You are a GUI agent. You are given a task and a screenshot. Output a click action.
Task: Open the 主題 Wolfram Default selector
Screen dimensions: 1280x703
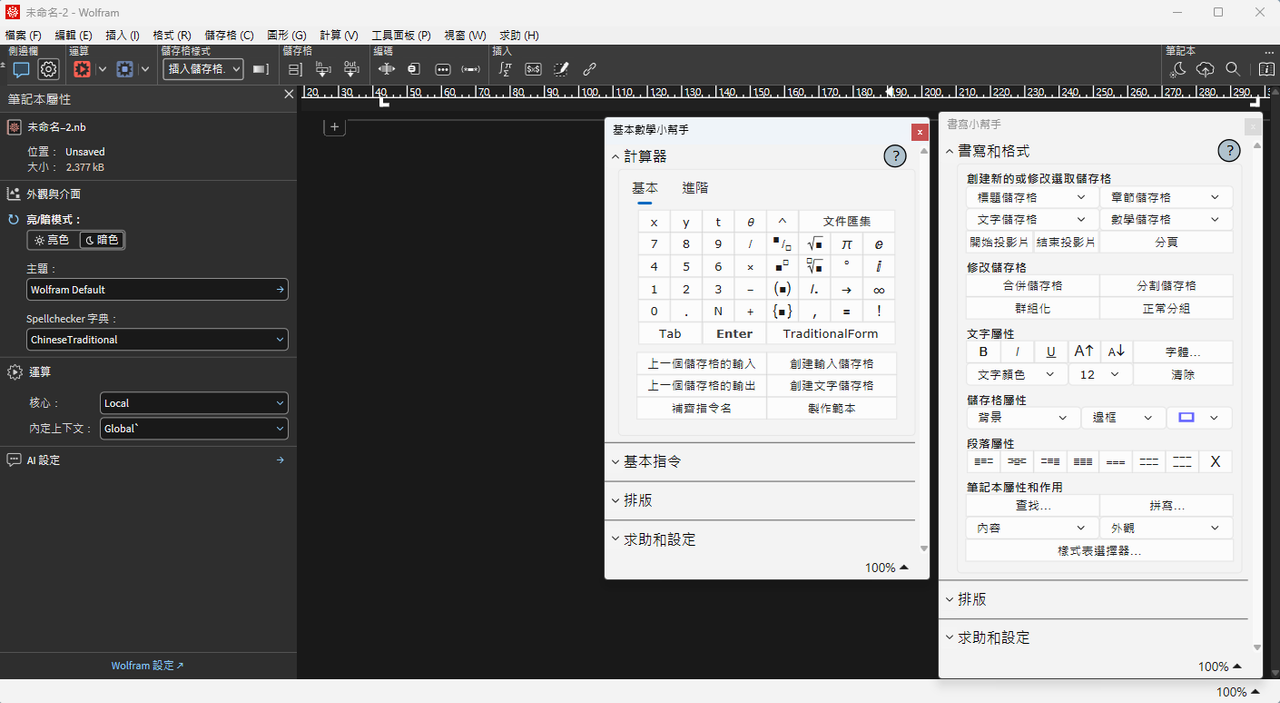tap(157, 289)
